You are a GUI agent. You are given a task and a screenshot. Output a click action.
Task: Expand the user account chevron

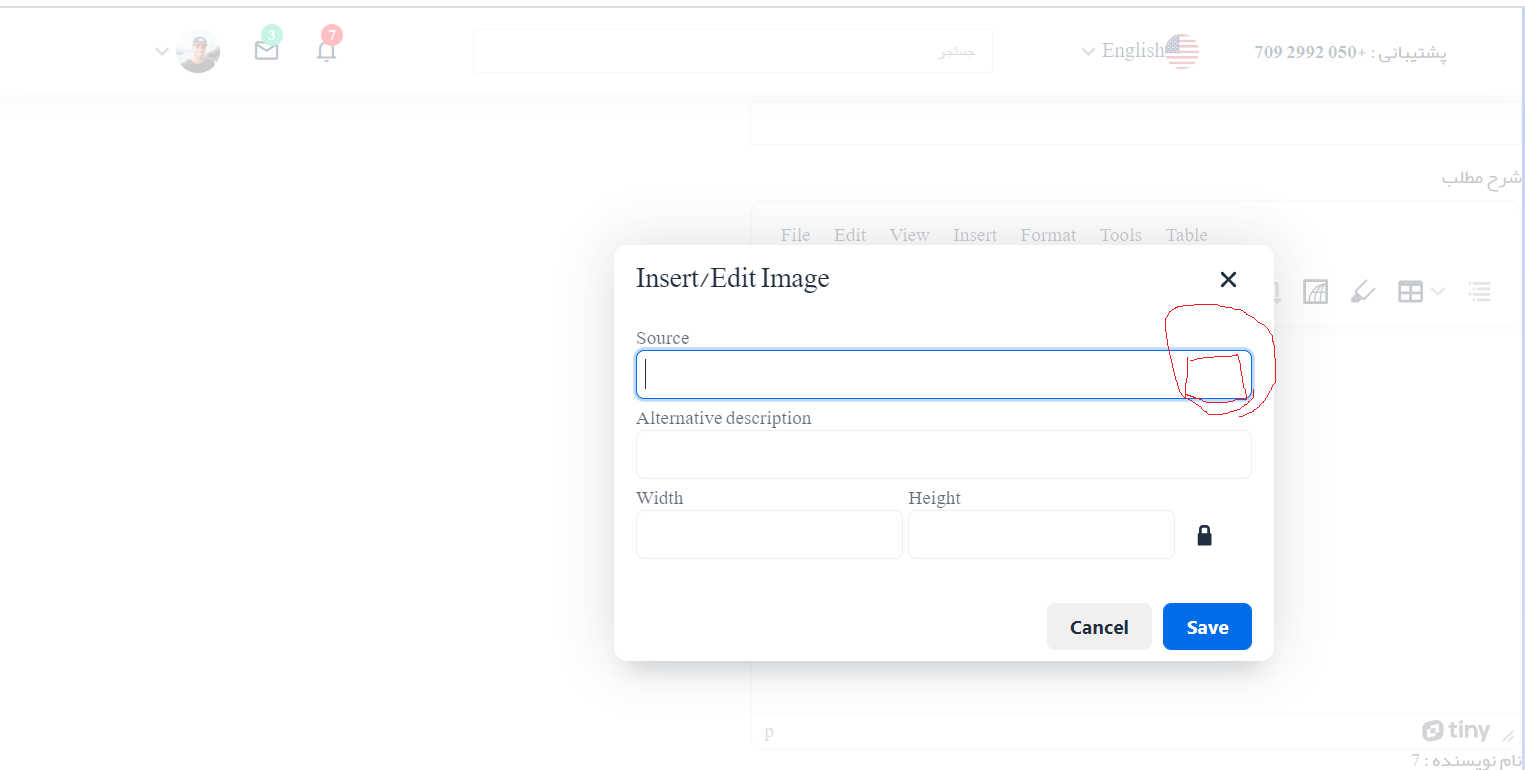point(161,51)
